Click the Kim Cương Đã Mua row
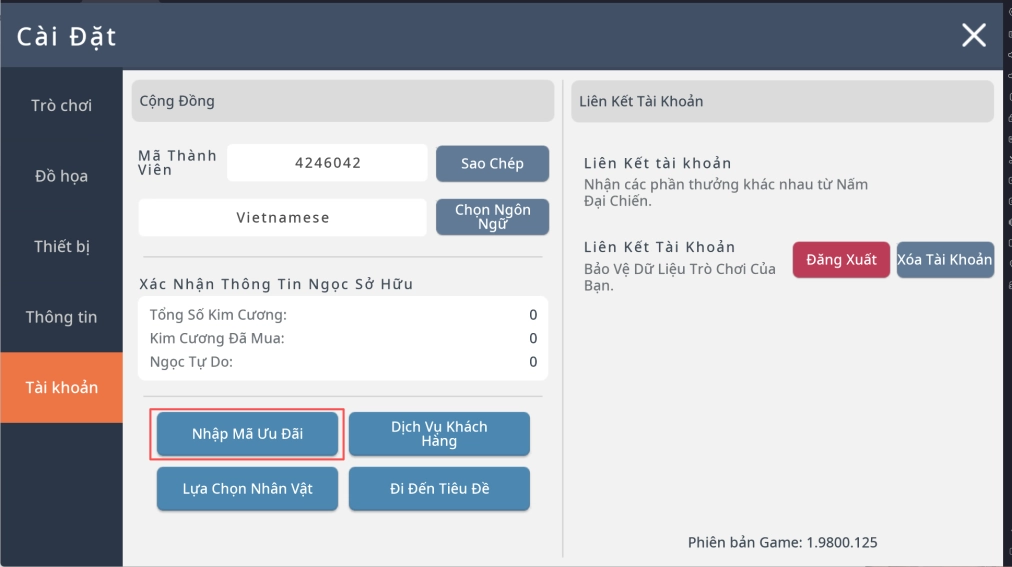This screenshot has width=1012, height=567. pyautogui.click(x=343, y=338)
